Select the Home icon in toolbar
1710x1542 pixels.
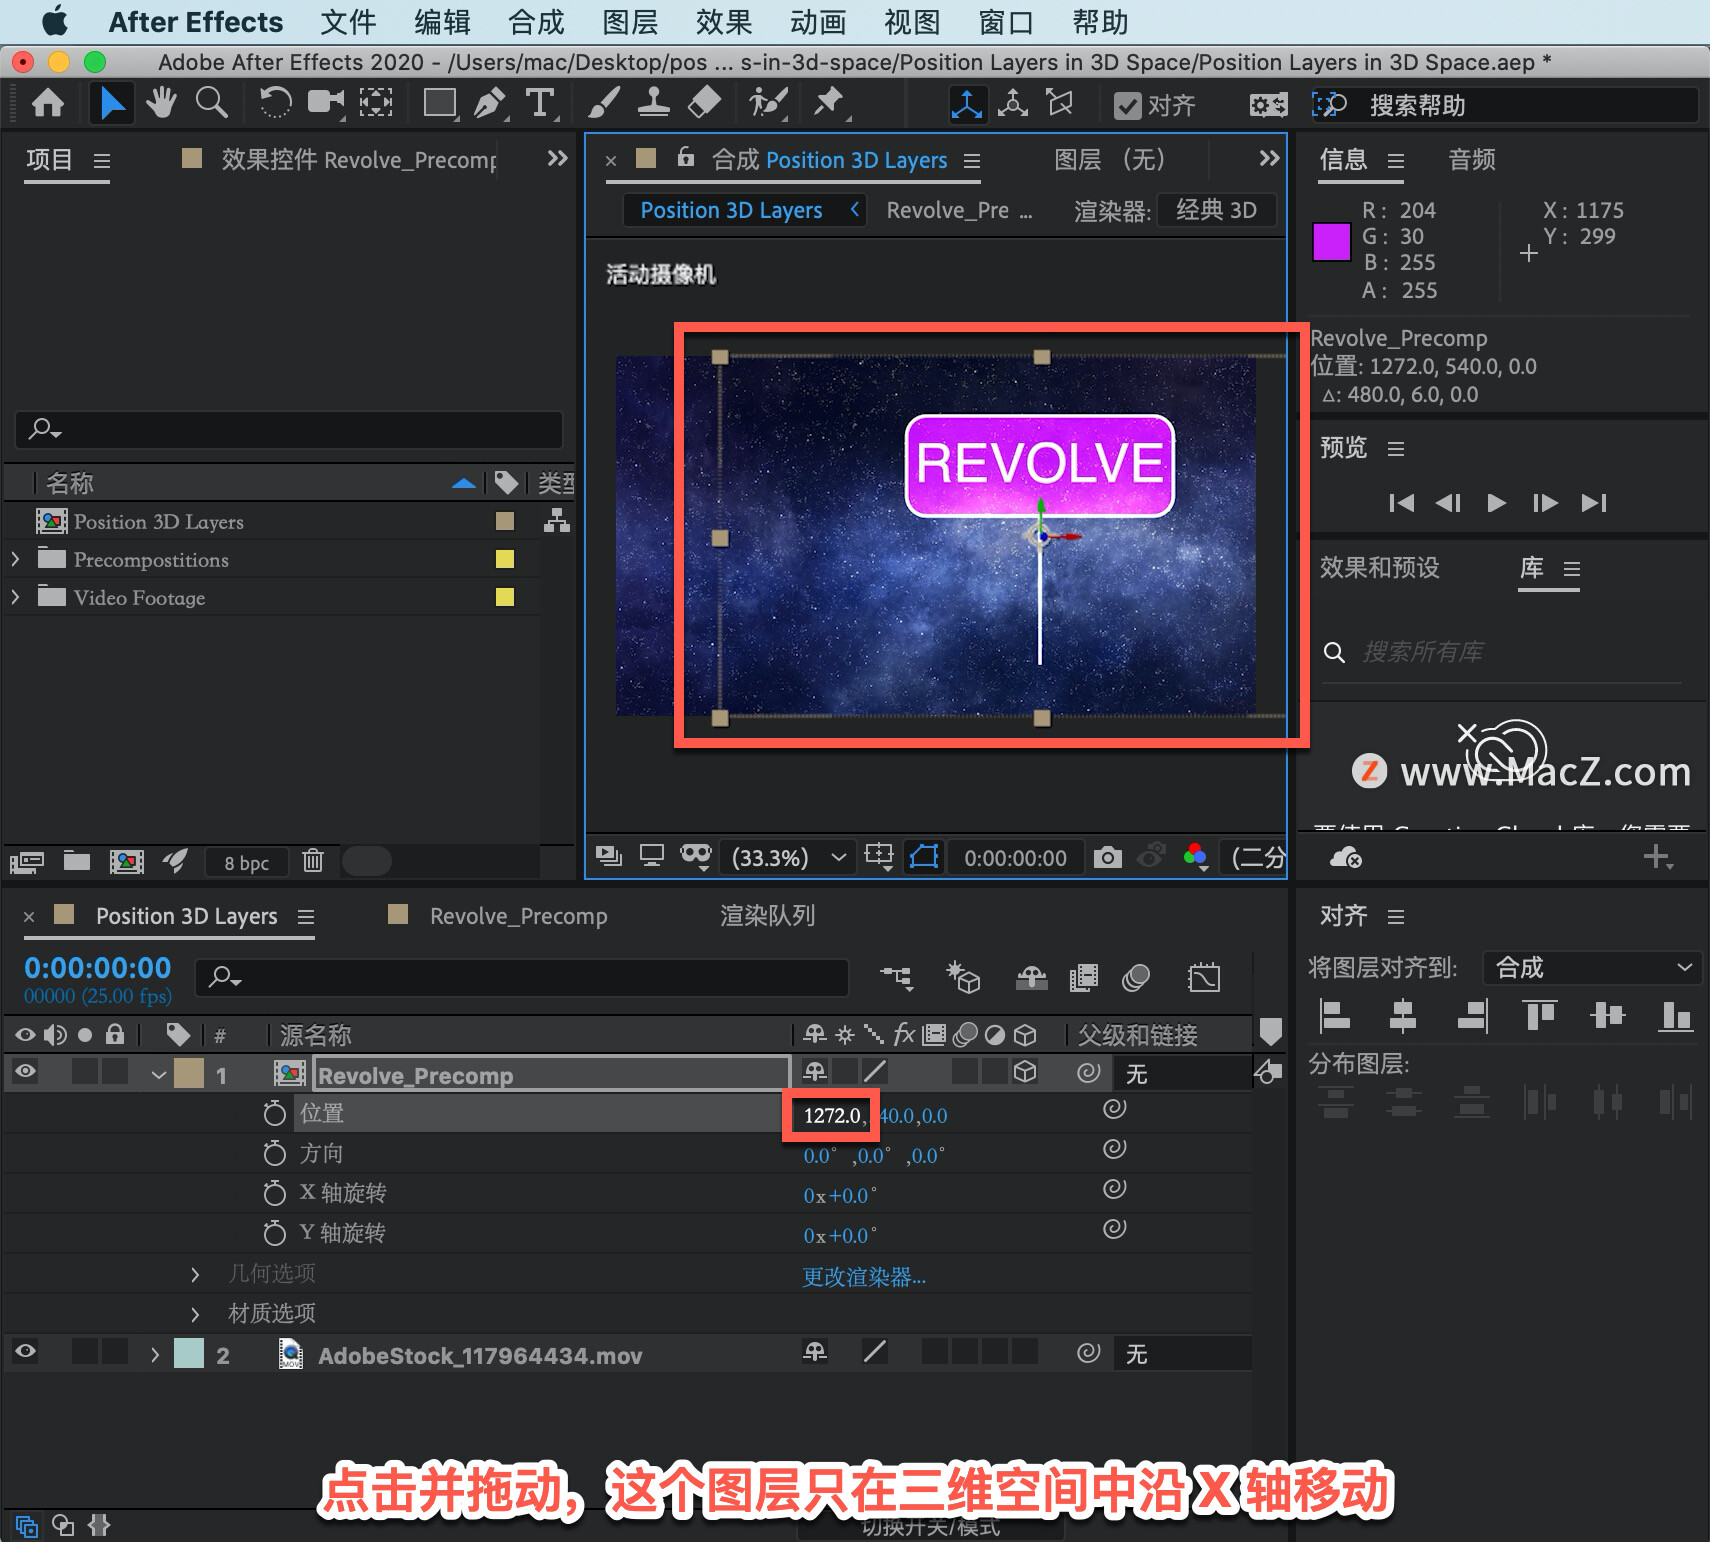pos(48,103)
